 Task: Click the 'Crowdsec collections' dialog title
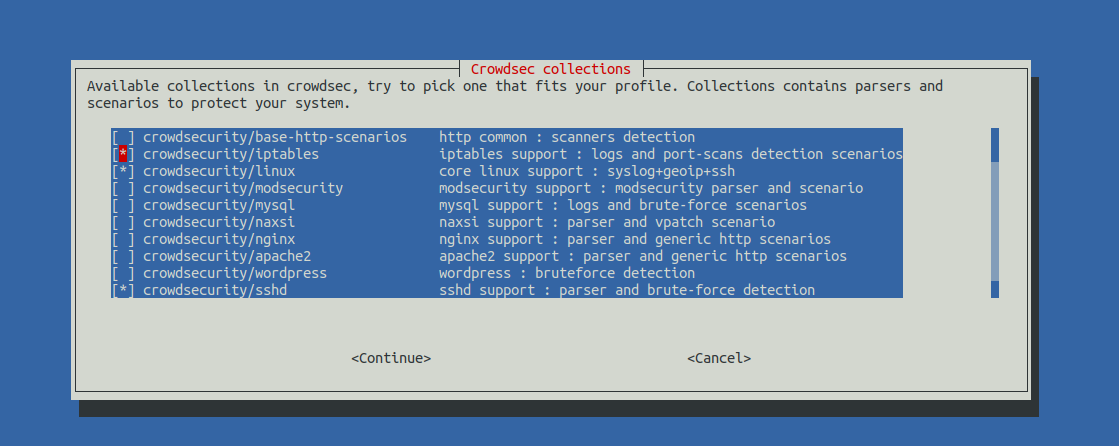(x=550, y=69)
